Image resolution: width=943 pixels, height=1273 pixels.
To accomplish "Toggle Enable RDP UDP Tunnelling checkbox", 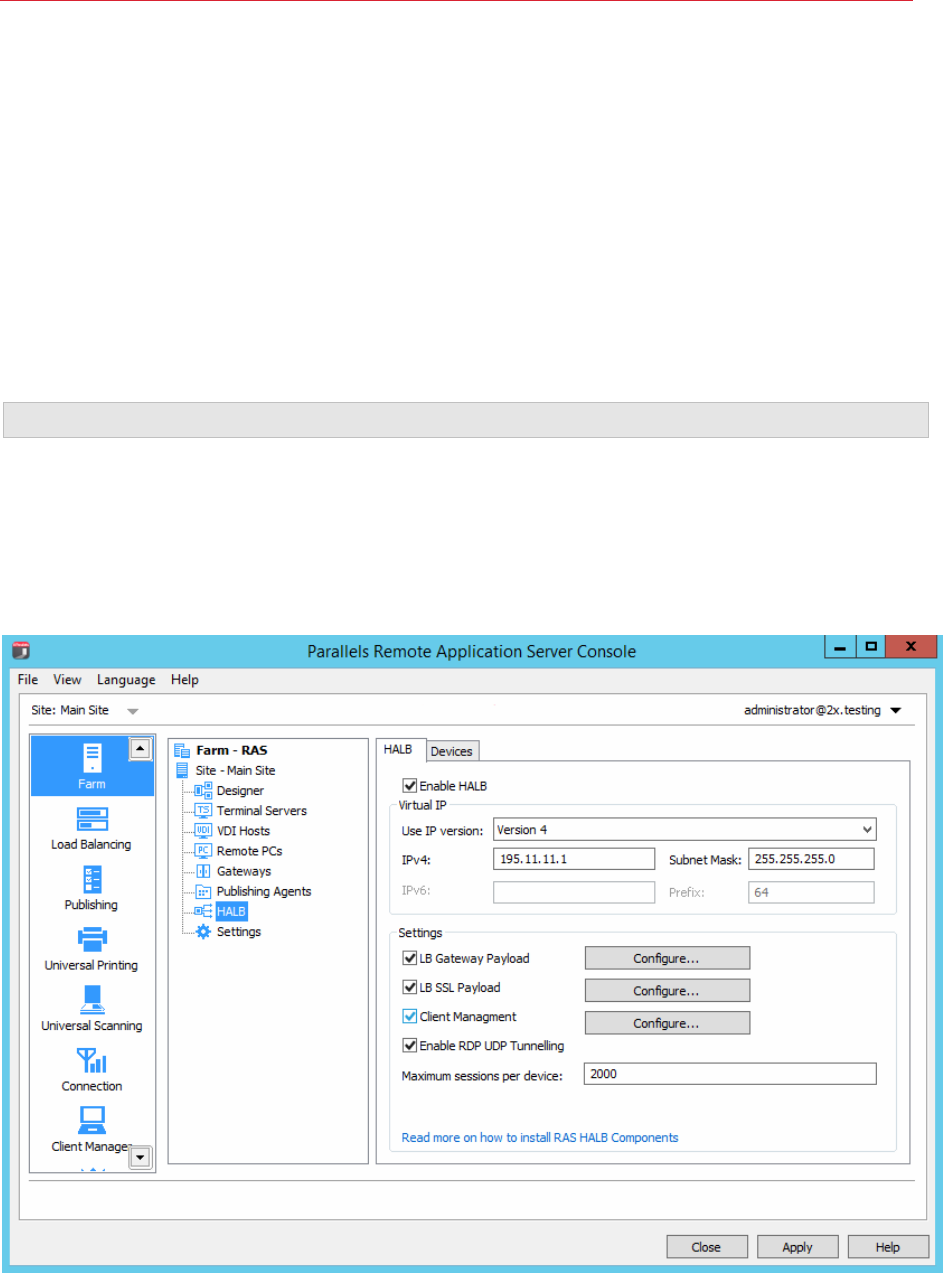I will coord(409,1046).
